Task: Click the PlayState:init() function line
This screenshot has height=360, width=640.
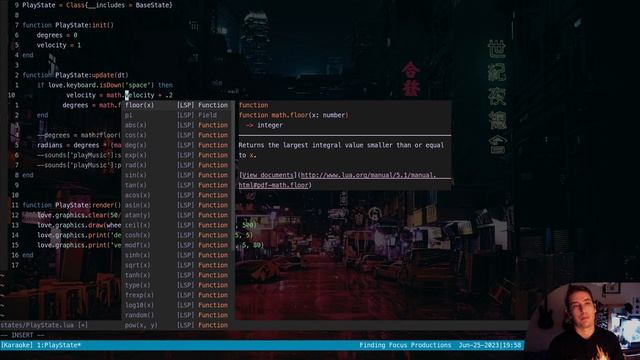Action: click(68, 25)
